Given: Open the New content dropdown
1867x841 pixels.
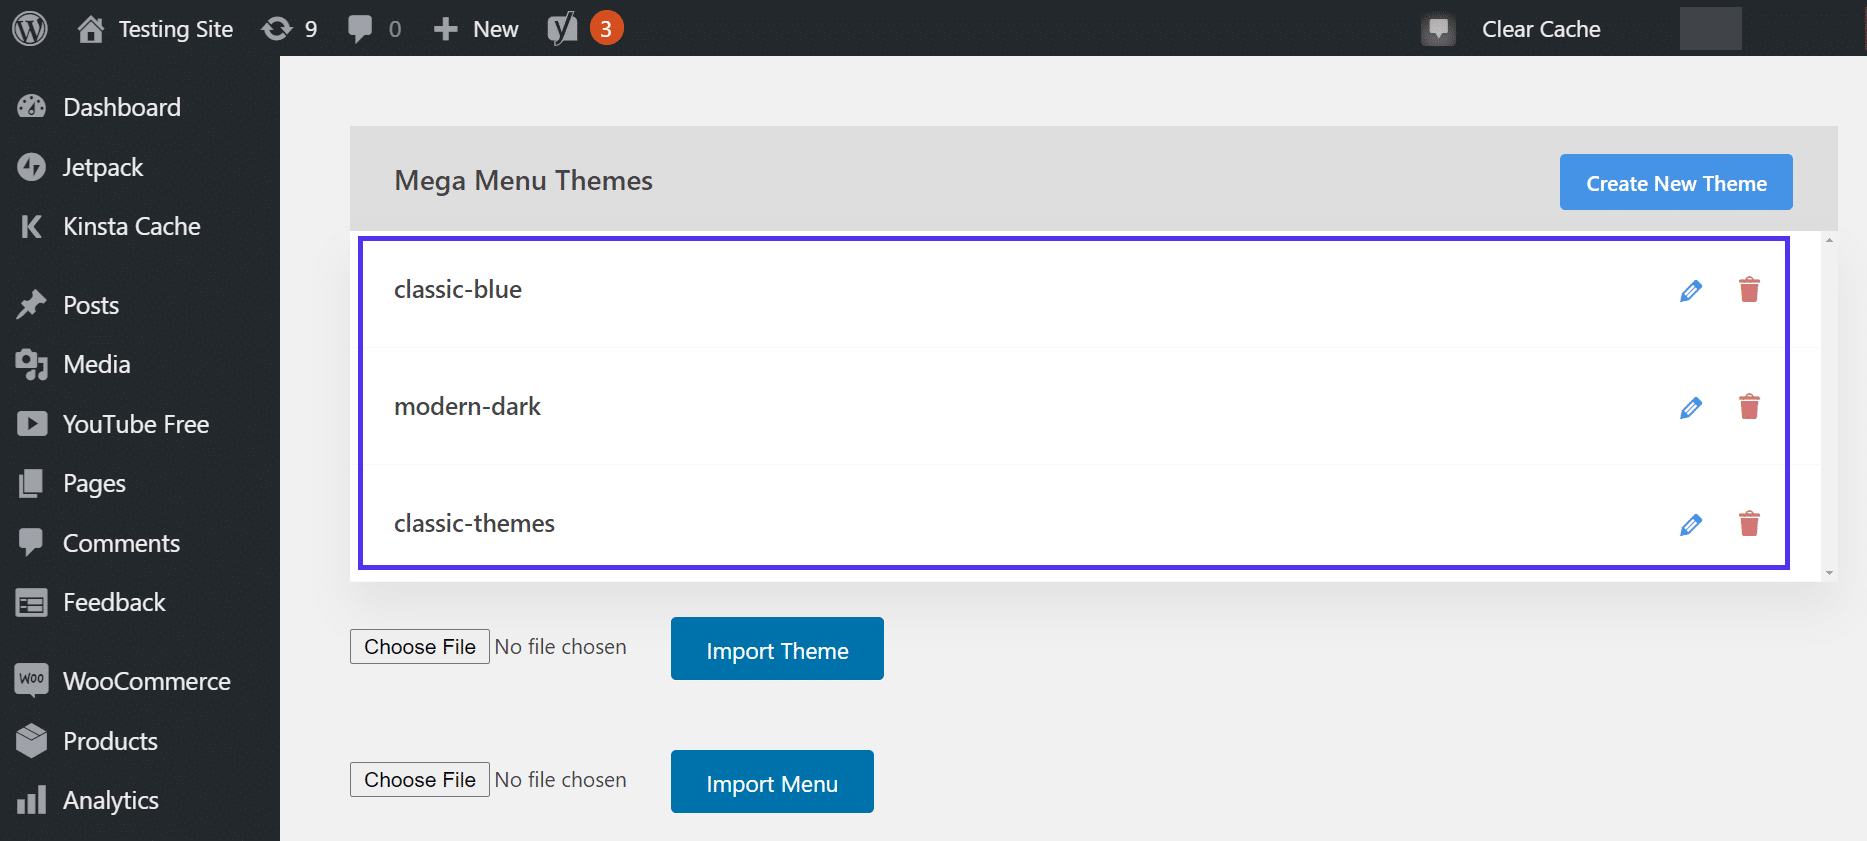Looking at the screenshot, I should tap(476, 29).
